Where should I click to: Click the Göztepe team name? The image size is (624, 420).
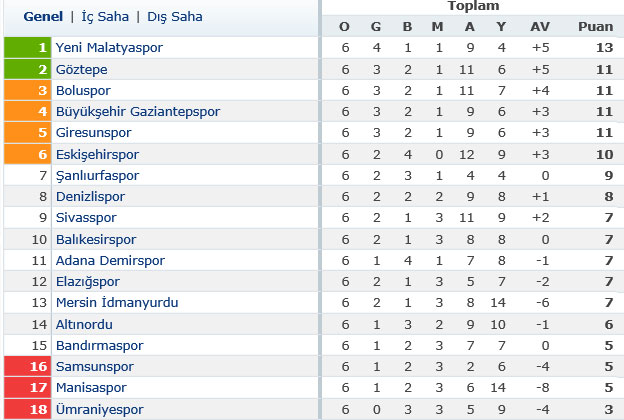coord(82,70)
